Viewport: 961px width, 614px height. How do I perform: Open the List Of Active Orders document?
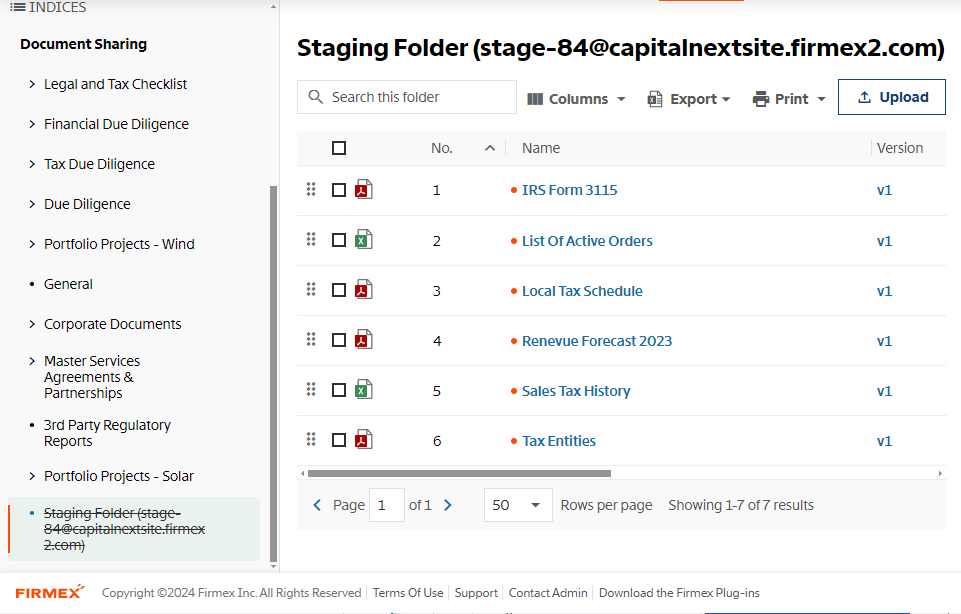pos(587,241)
